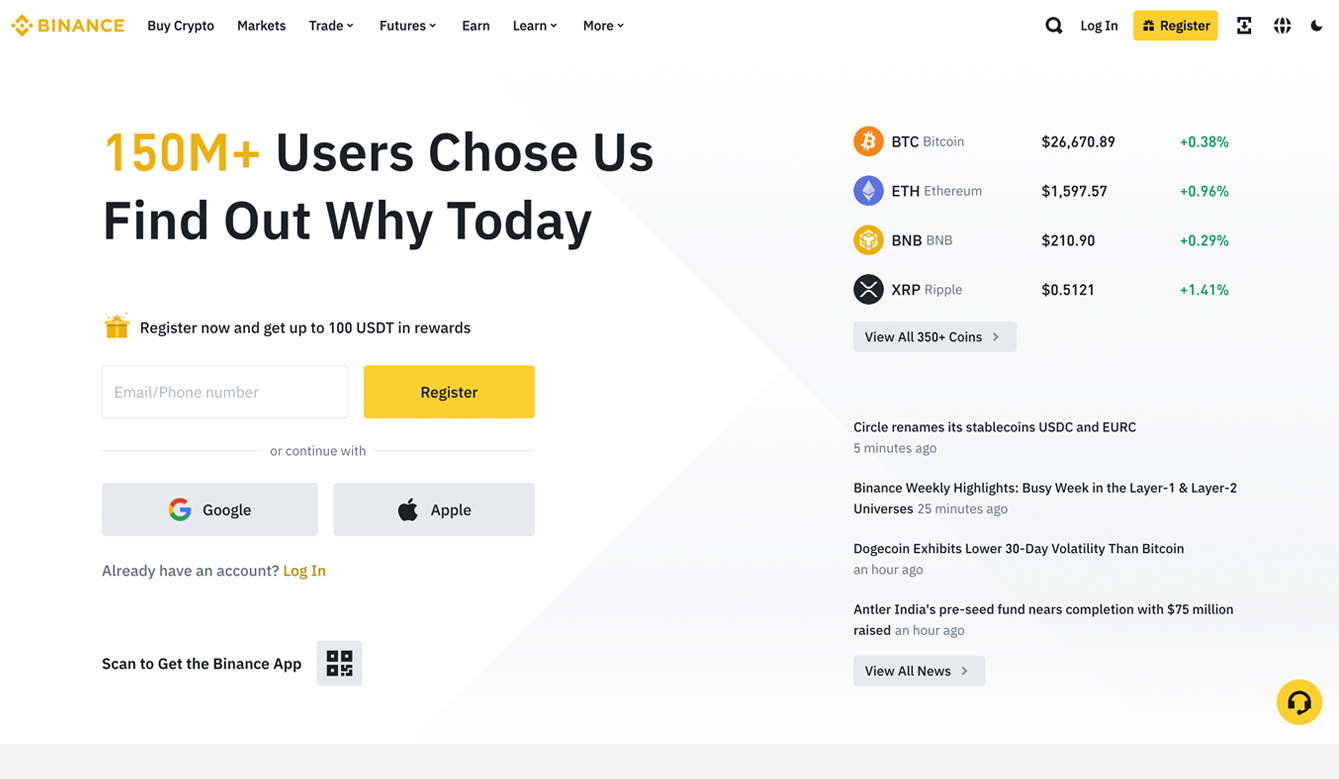Screen dimensions: 1339x779
Task: Expand the Futures dropdown menu
Action: click(407, 26)
